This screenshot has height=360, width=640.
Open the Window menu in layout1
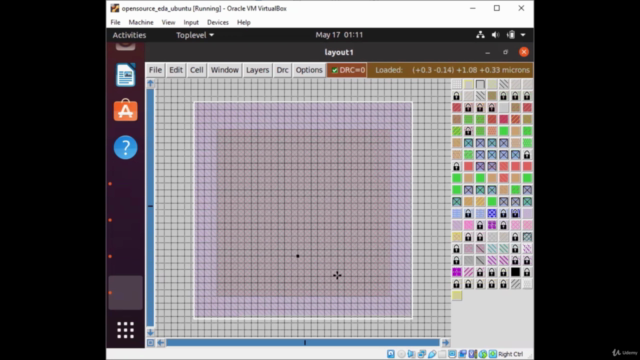tap(224, 70)
